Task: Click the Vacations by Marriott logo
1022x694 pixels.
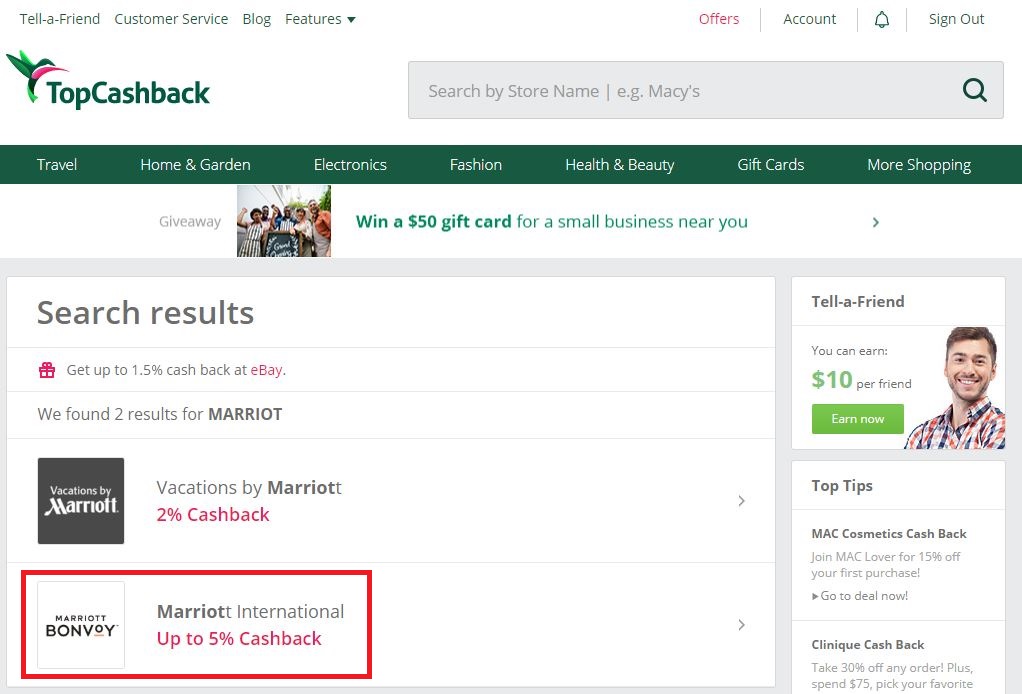Action: (81, 500)
